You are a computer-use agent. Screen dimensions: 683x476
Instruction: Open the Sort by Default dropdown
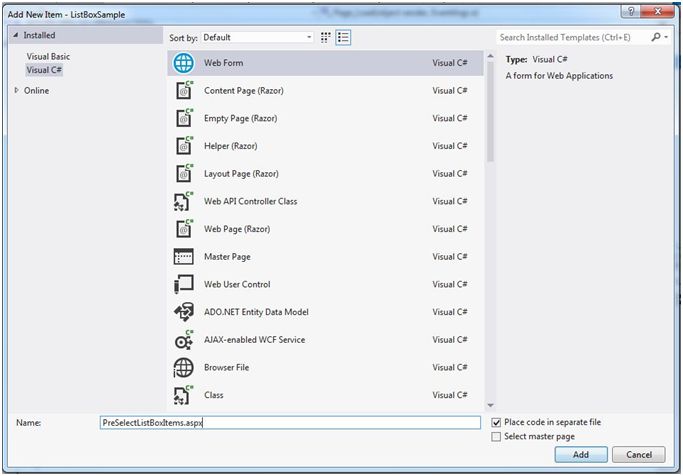257,37
